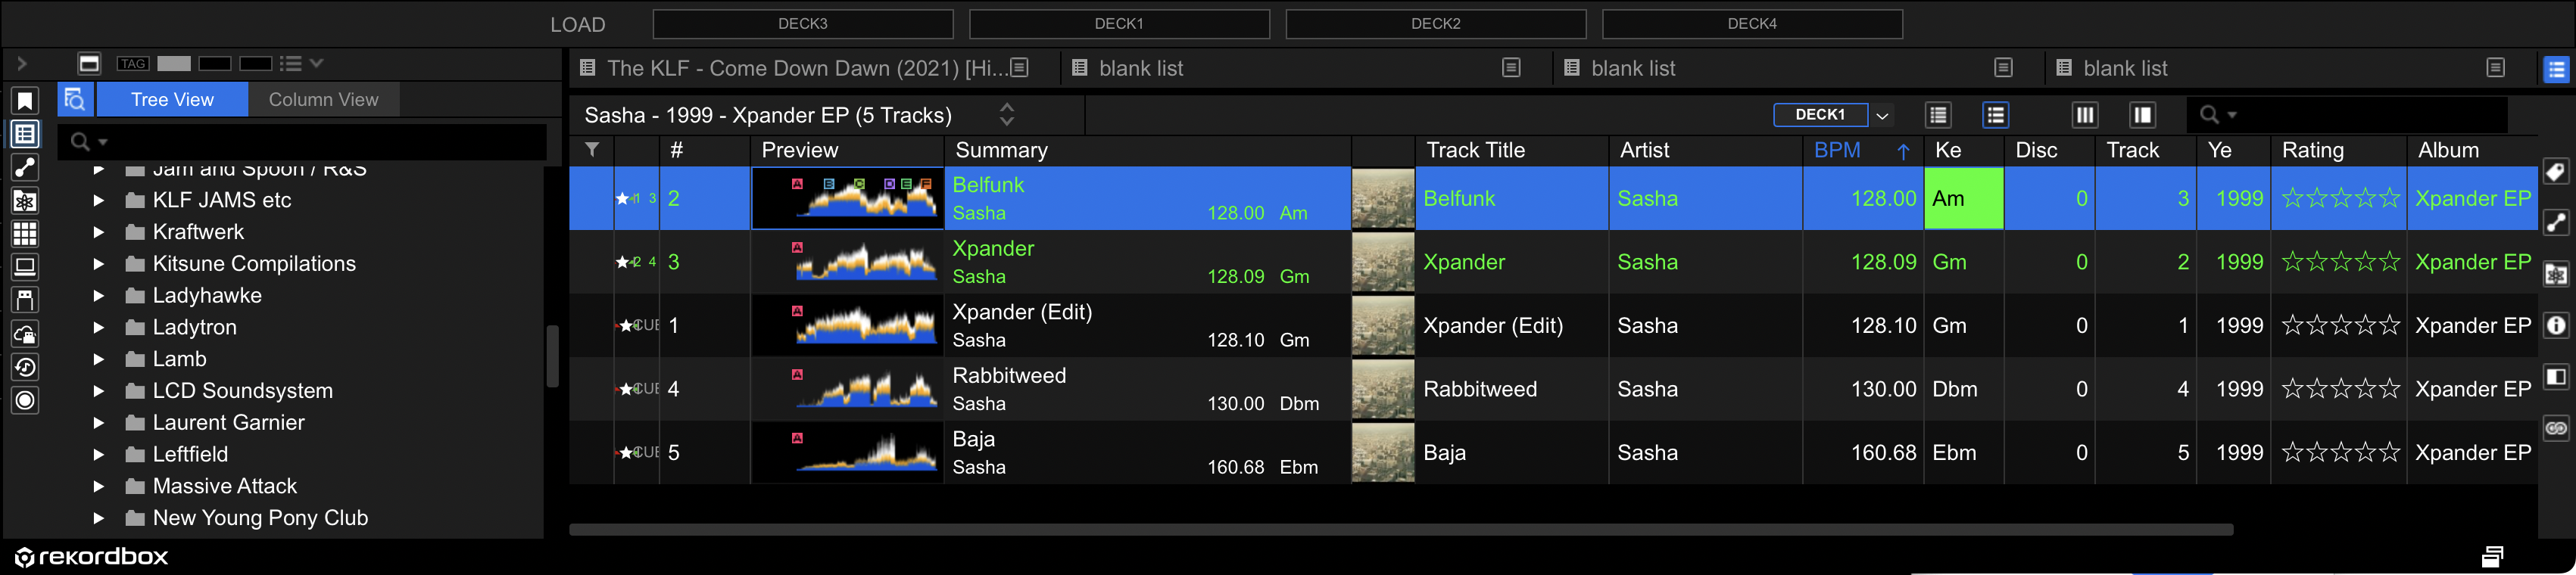Toggle the first black layout box

(215, 64)
